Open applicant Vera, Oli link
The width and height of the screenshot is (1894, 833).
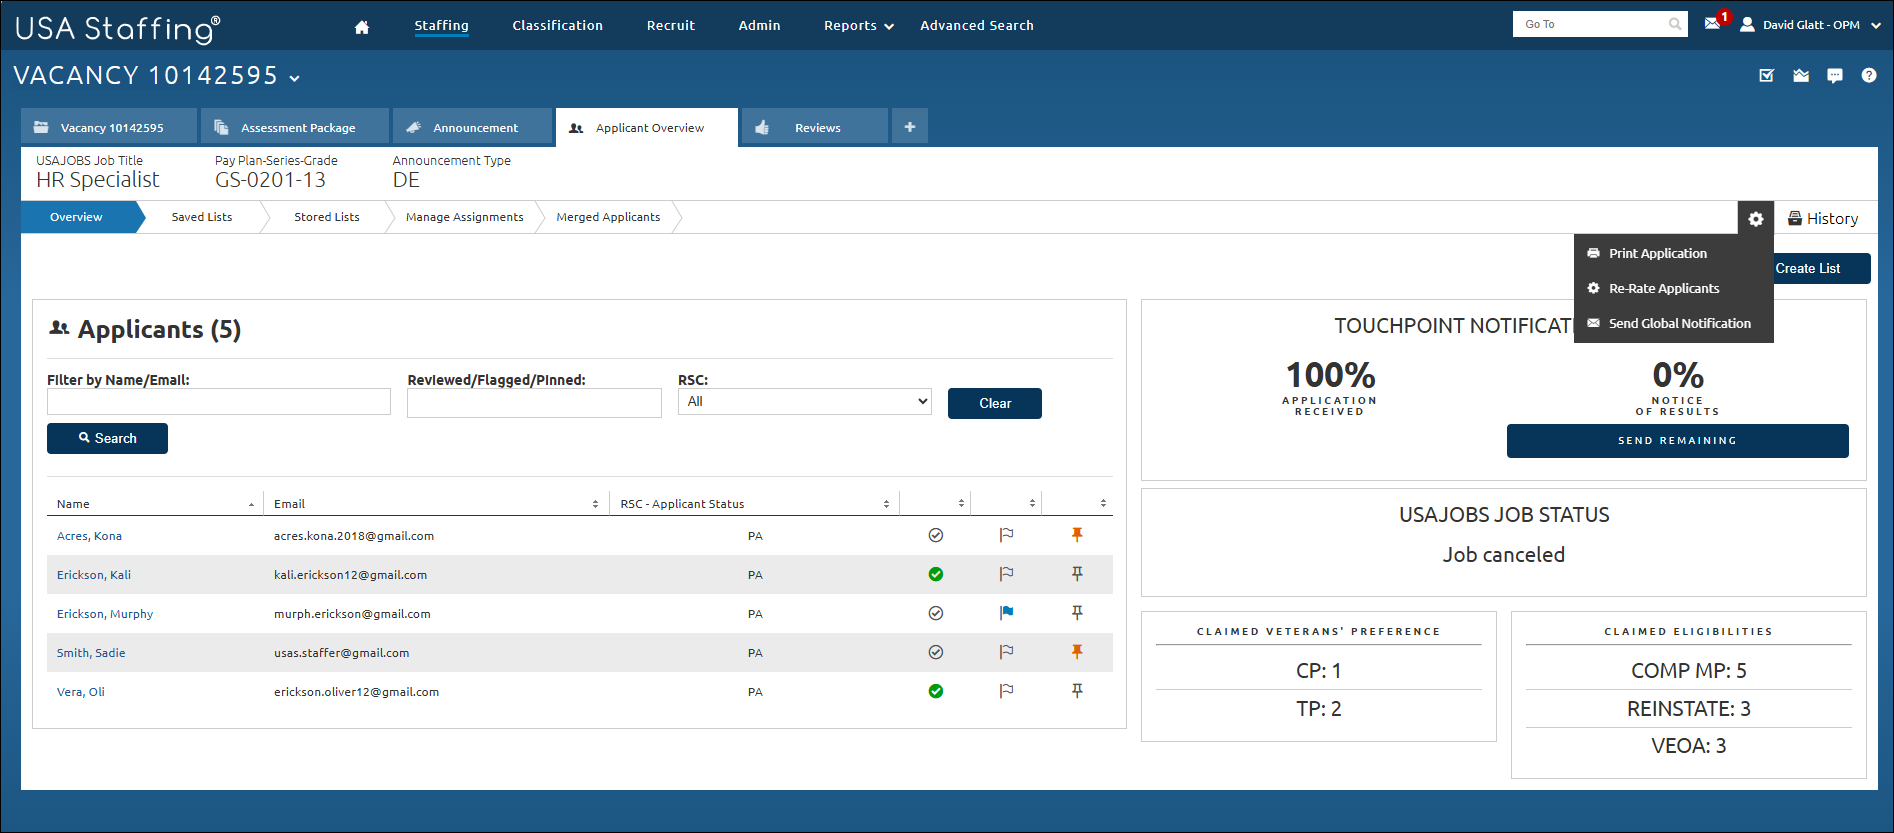[80, 692]
